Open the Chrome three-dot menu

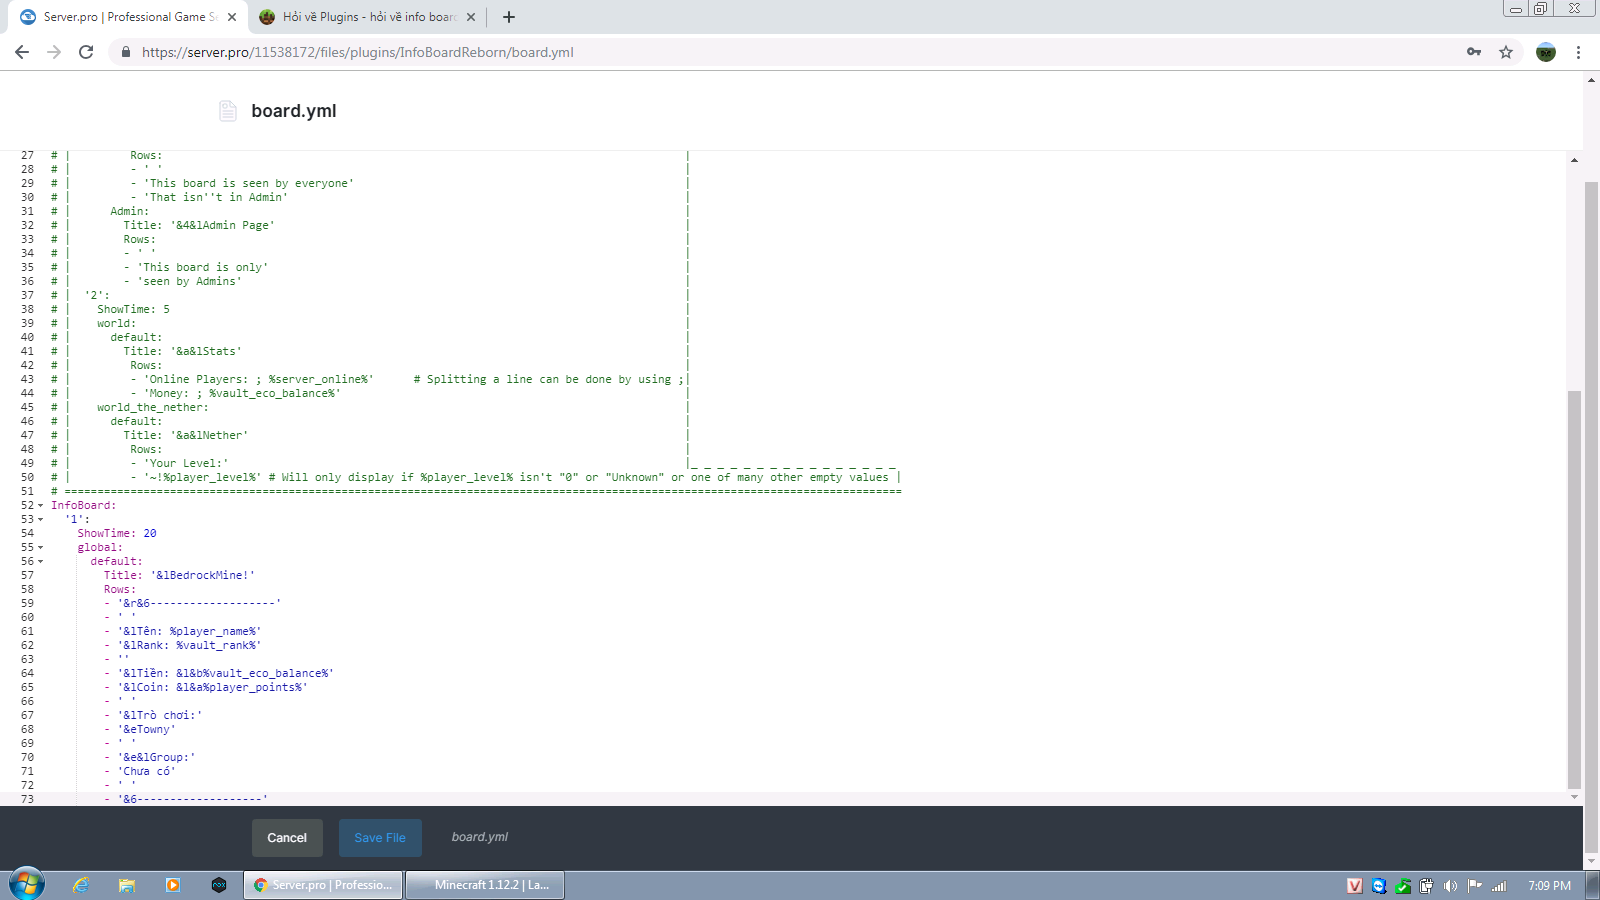1579,52
